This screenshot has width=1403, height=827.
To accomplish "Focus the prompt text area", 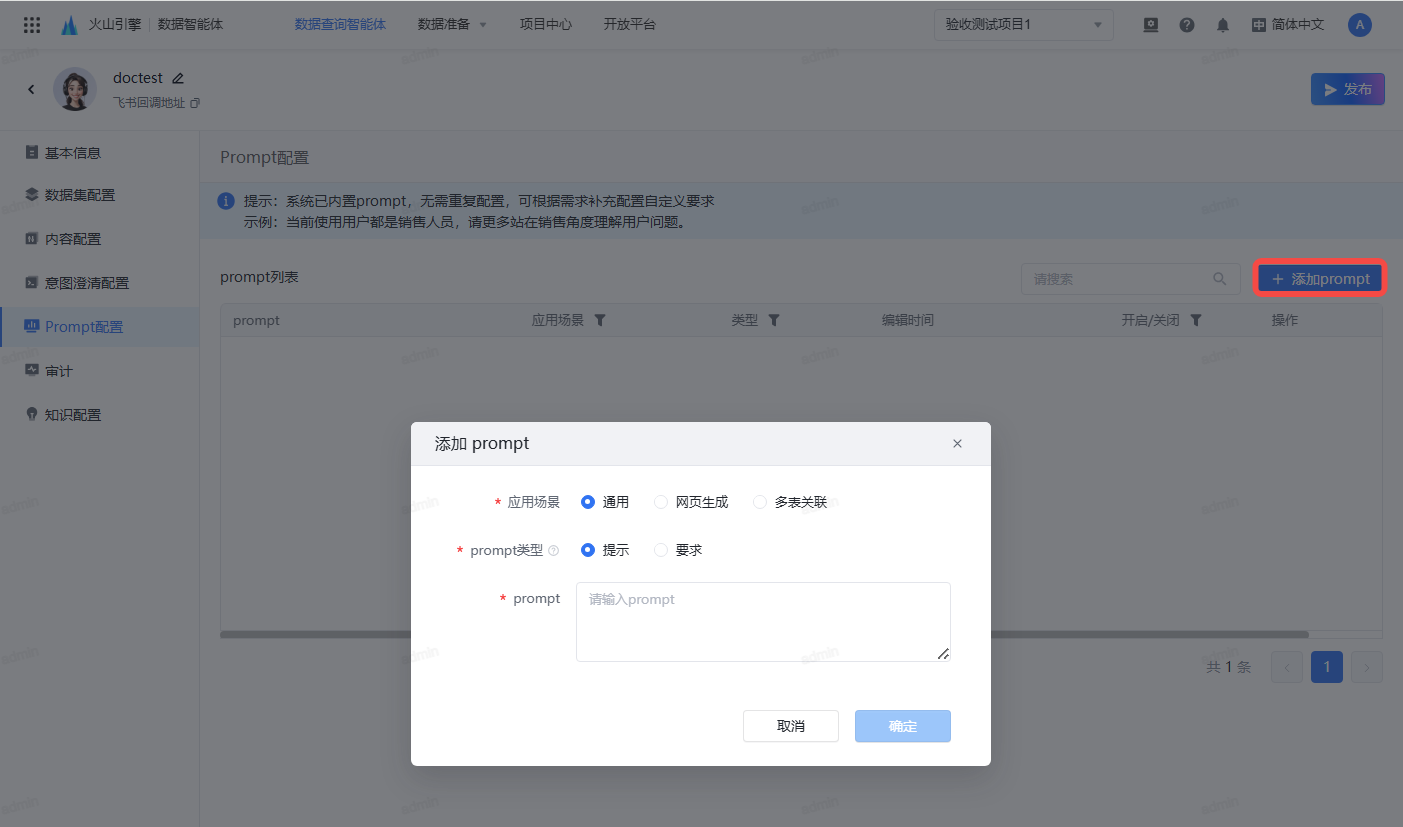I will point(763,622).
